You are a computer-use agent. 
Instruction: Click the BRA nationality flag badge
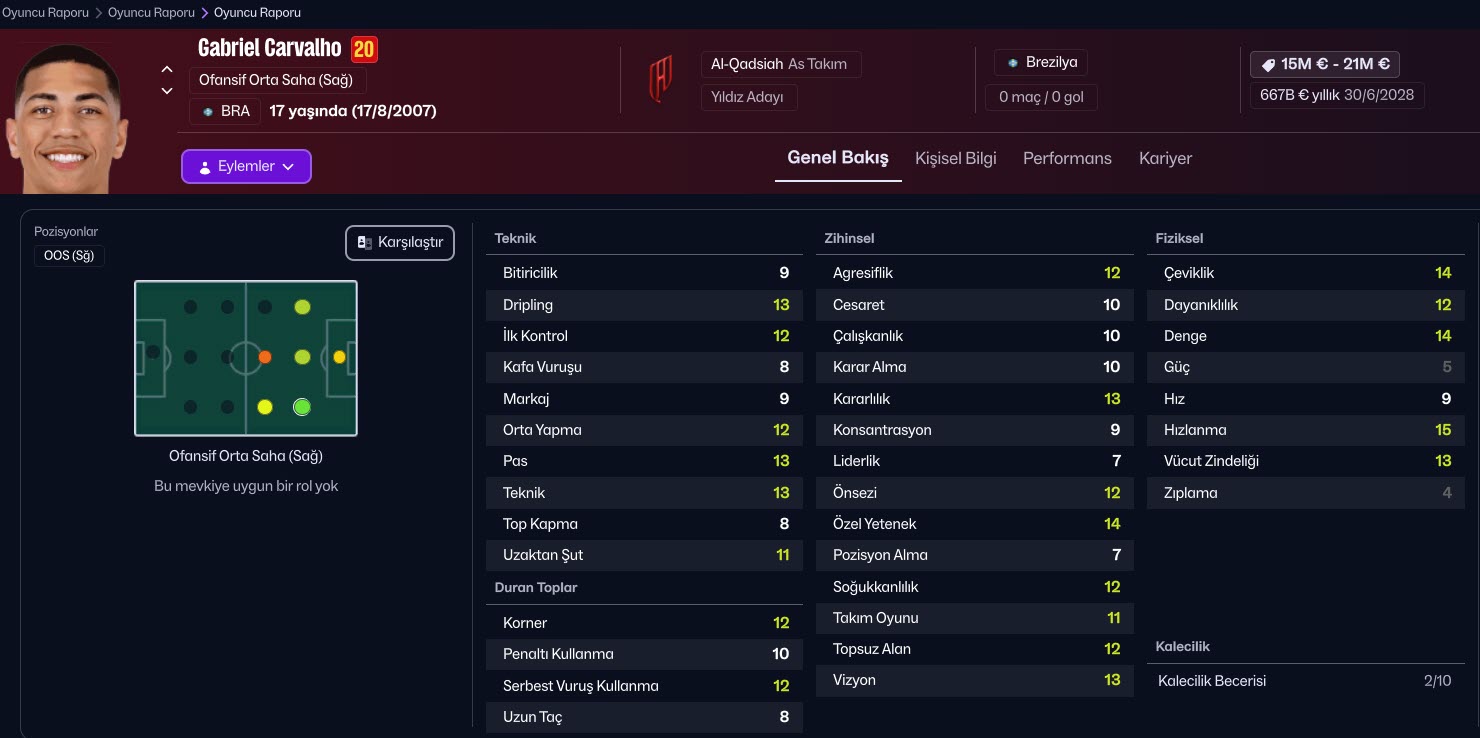(208, 111)
